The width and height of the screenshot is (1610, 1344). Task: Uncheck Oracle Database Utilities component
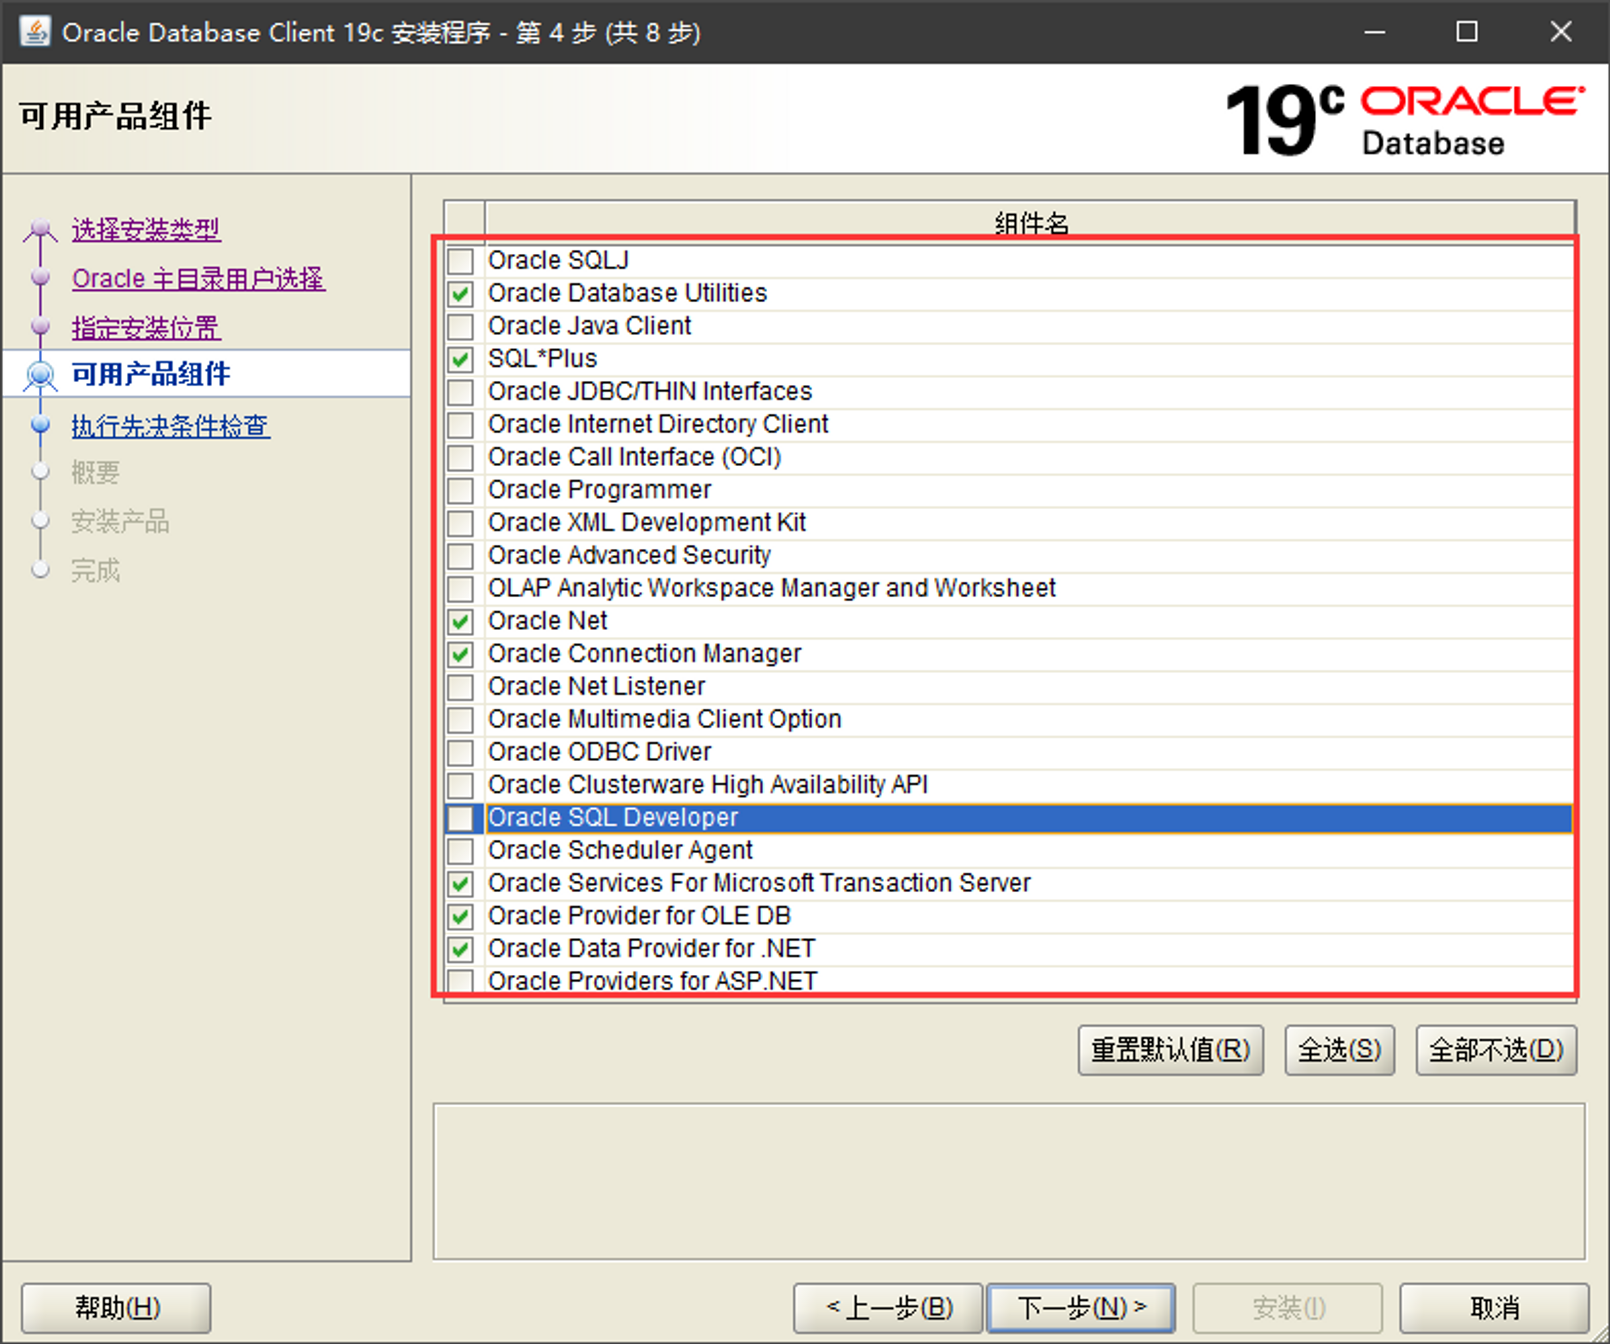[460, 294]
